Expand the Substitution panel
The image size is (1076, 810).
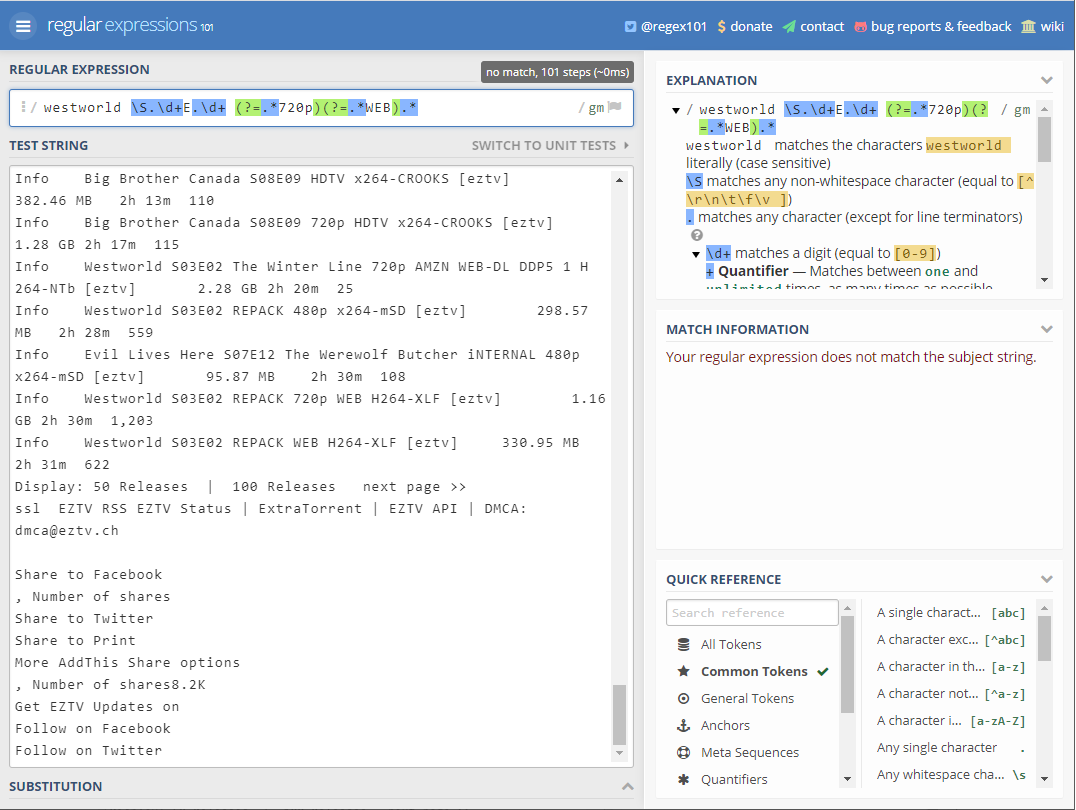627,787
